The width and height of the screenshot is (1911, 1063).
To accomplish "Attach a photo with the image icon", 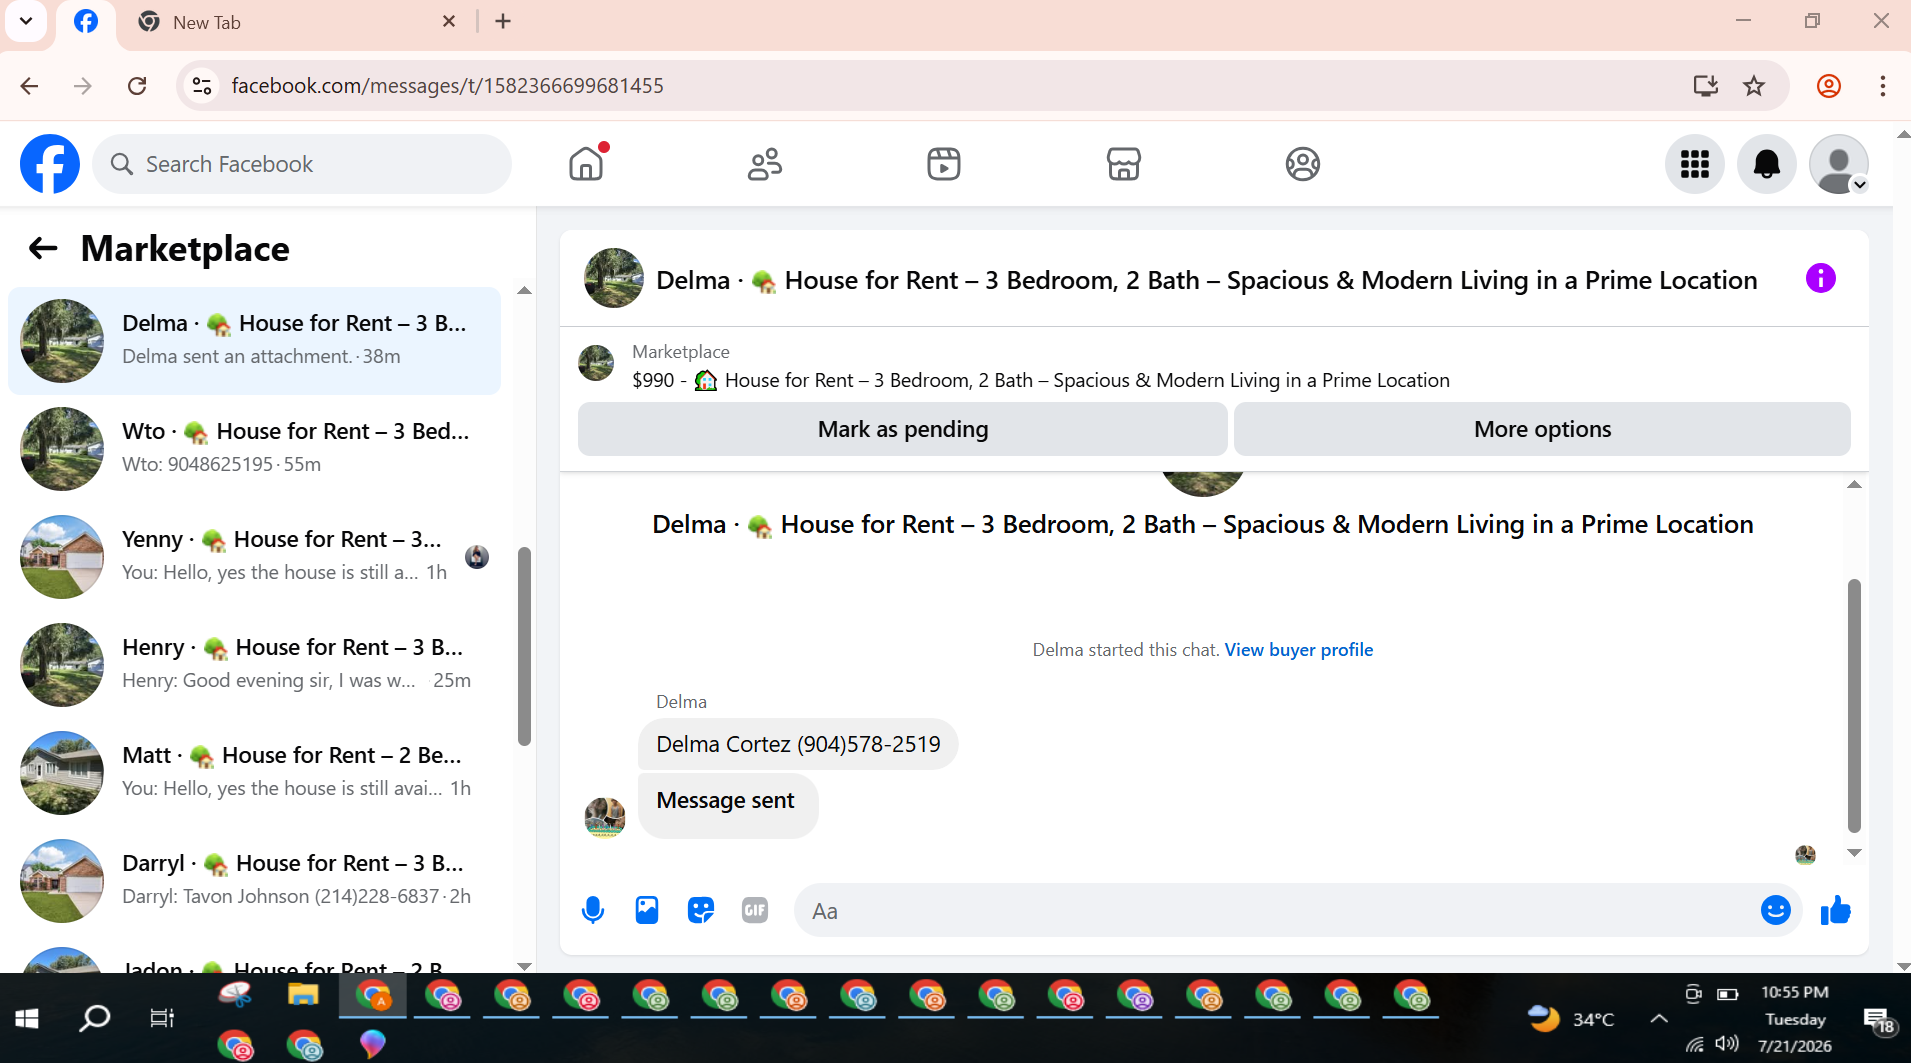I will (x=647, y=910).
